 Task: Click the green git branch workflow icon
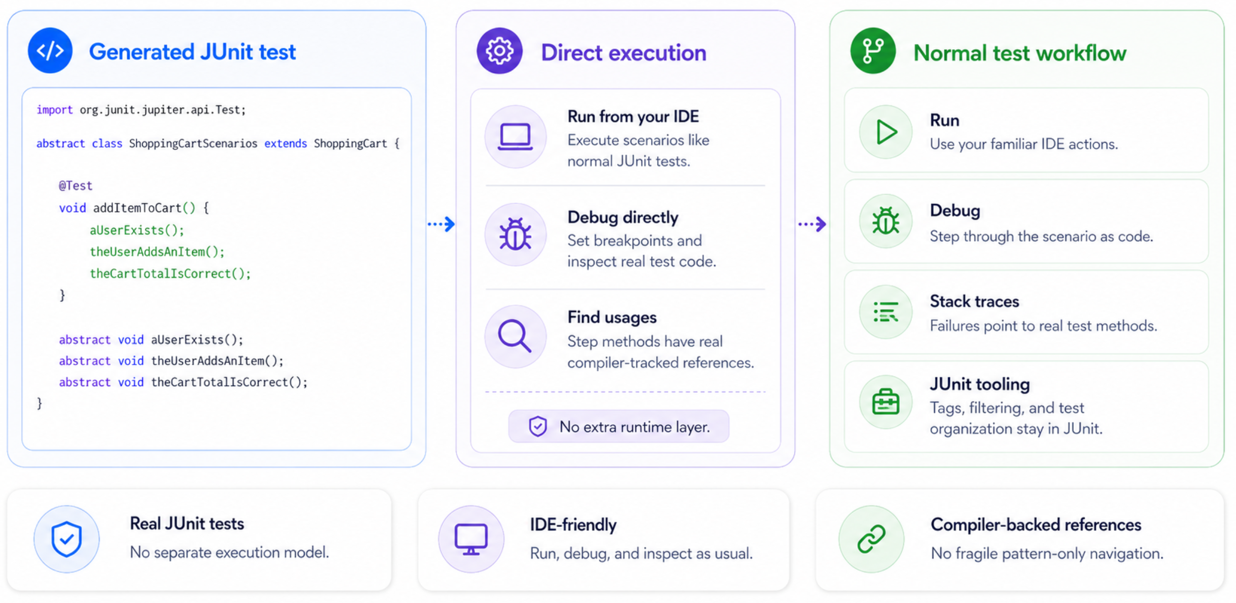coord(873,51)
